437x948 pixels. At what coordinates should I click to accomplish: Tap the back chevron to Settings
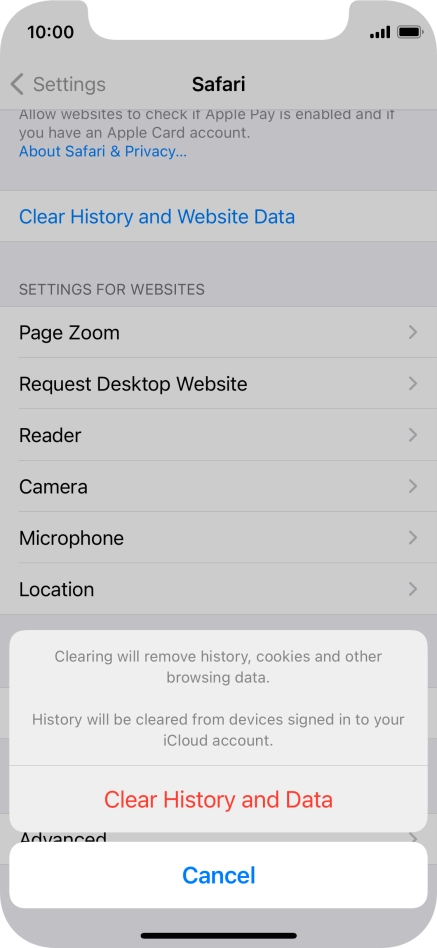click(17, 84)
